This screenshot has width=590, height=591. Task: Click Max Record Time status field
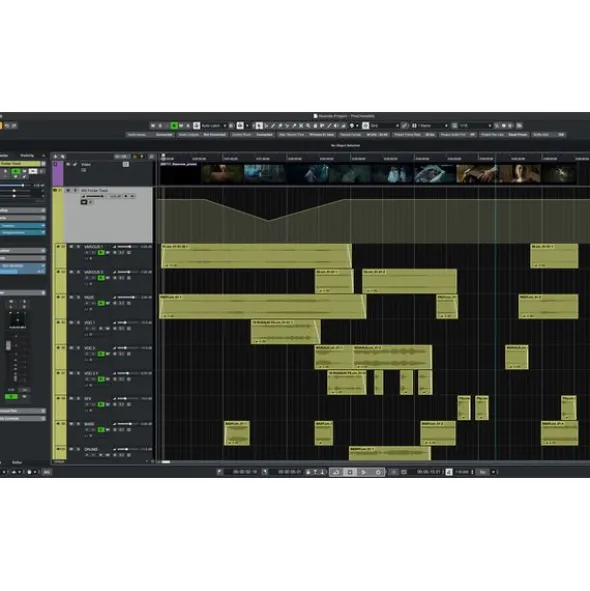306,135
